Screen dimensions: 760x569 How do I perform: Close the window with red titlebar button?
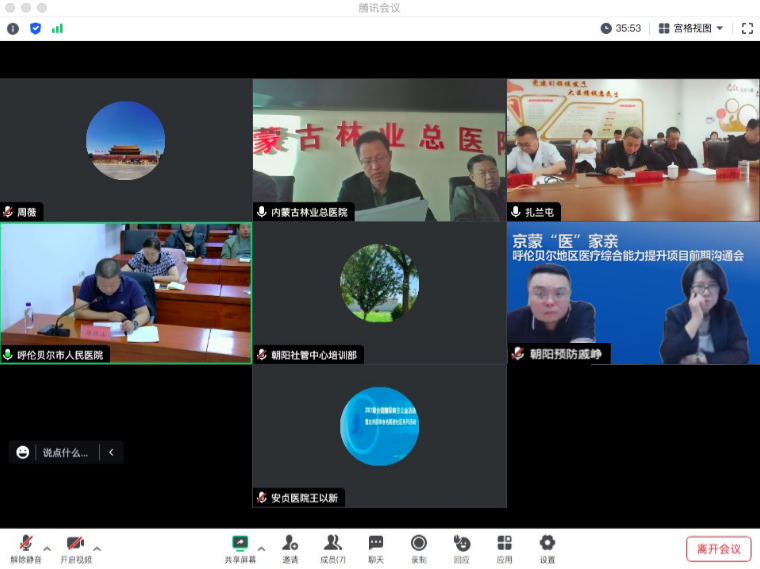[10, 8]
